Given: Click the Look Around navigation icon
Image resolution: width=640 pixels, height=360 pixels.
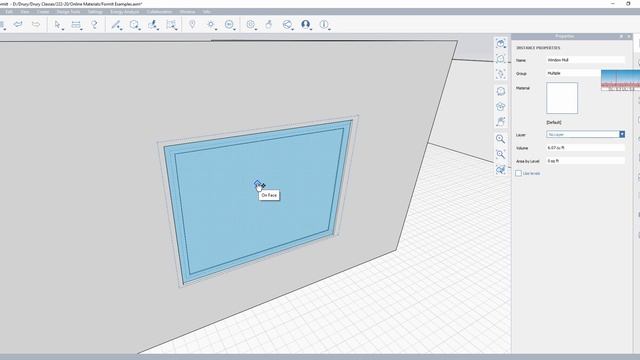Looking at the screenshot, I should point(500,91).
